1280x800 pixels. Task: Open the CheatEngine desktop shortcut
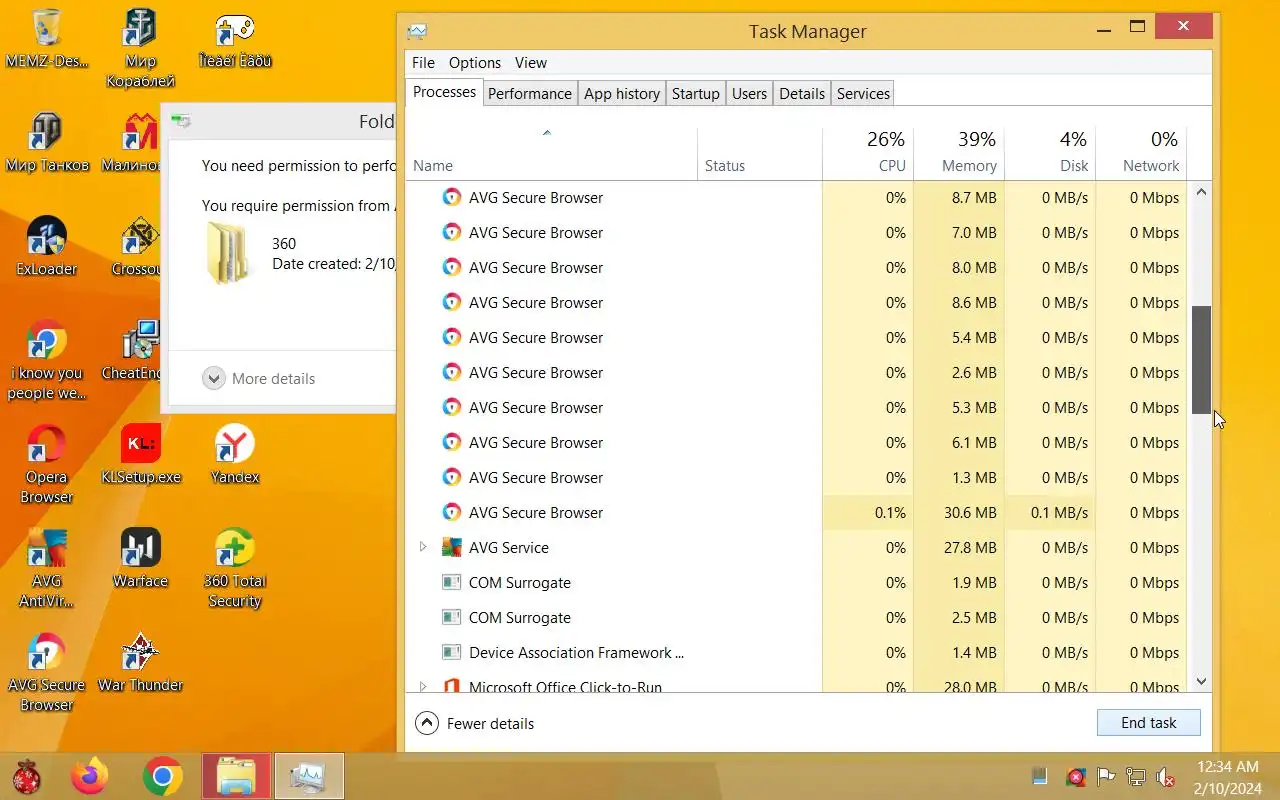pos(132,351)
